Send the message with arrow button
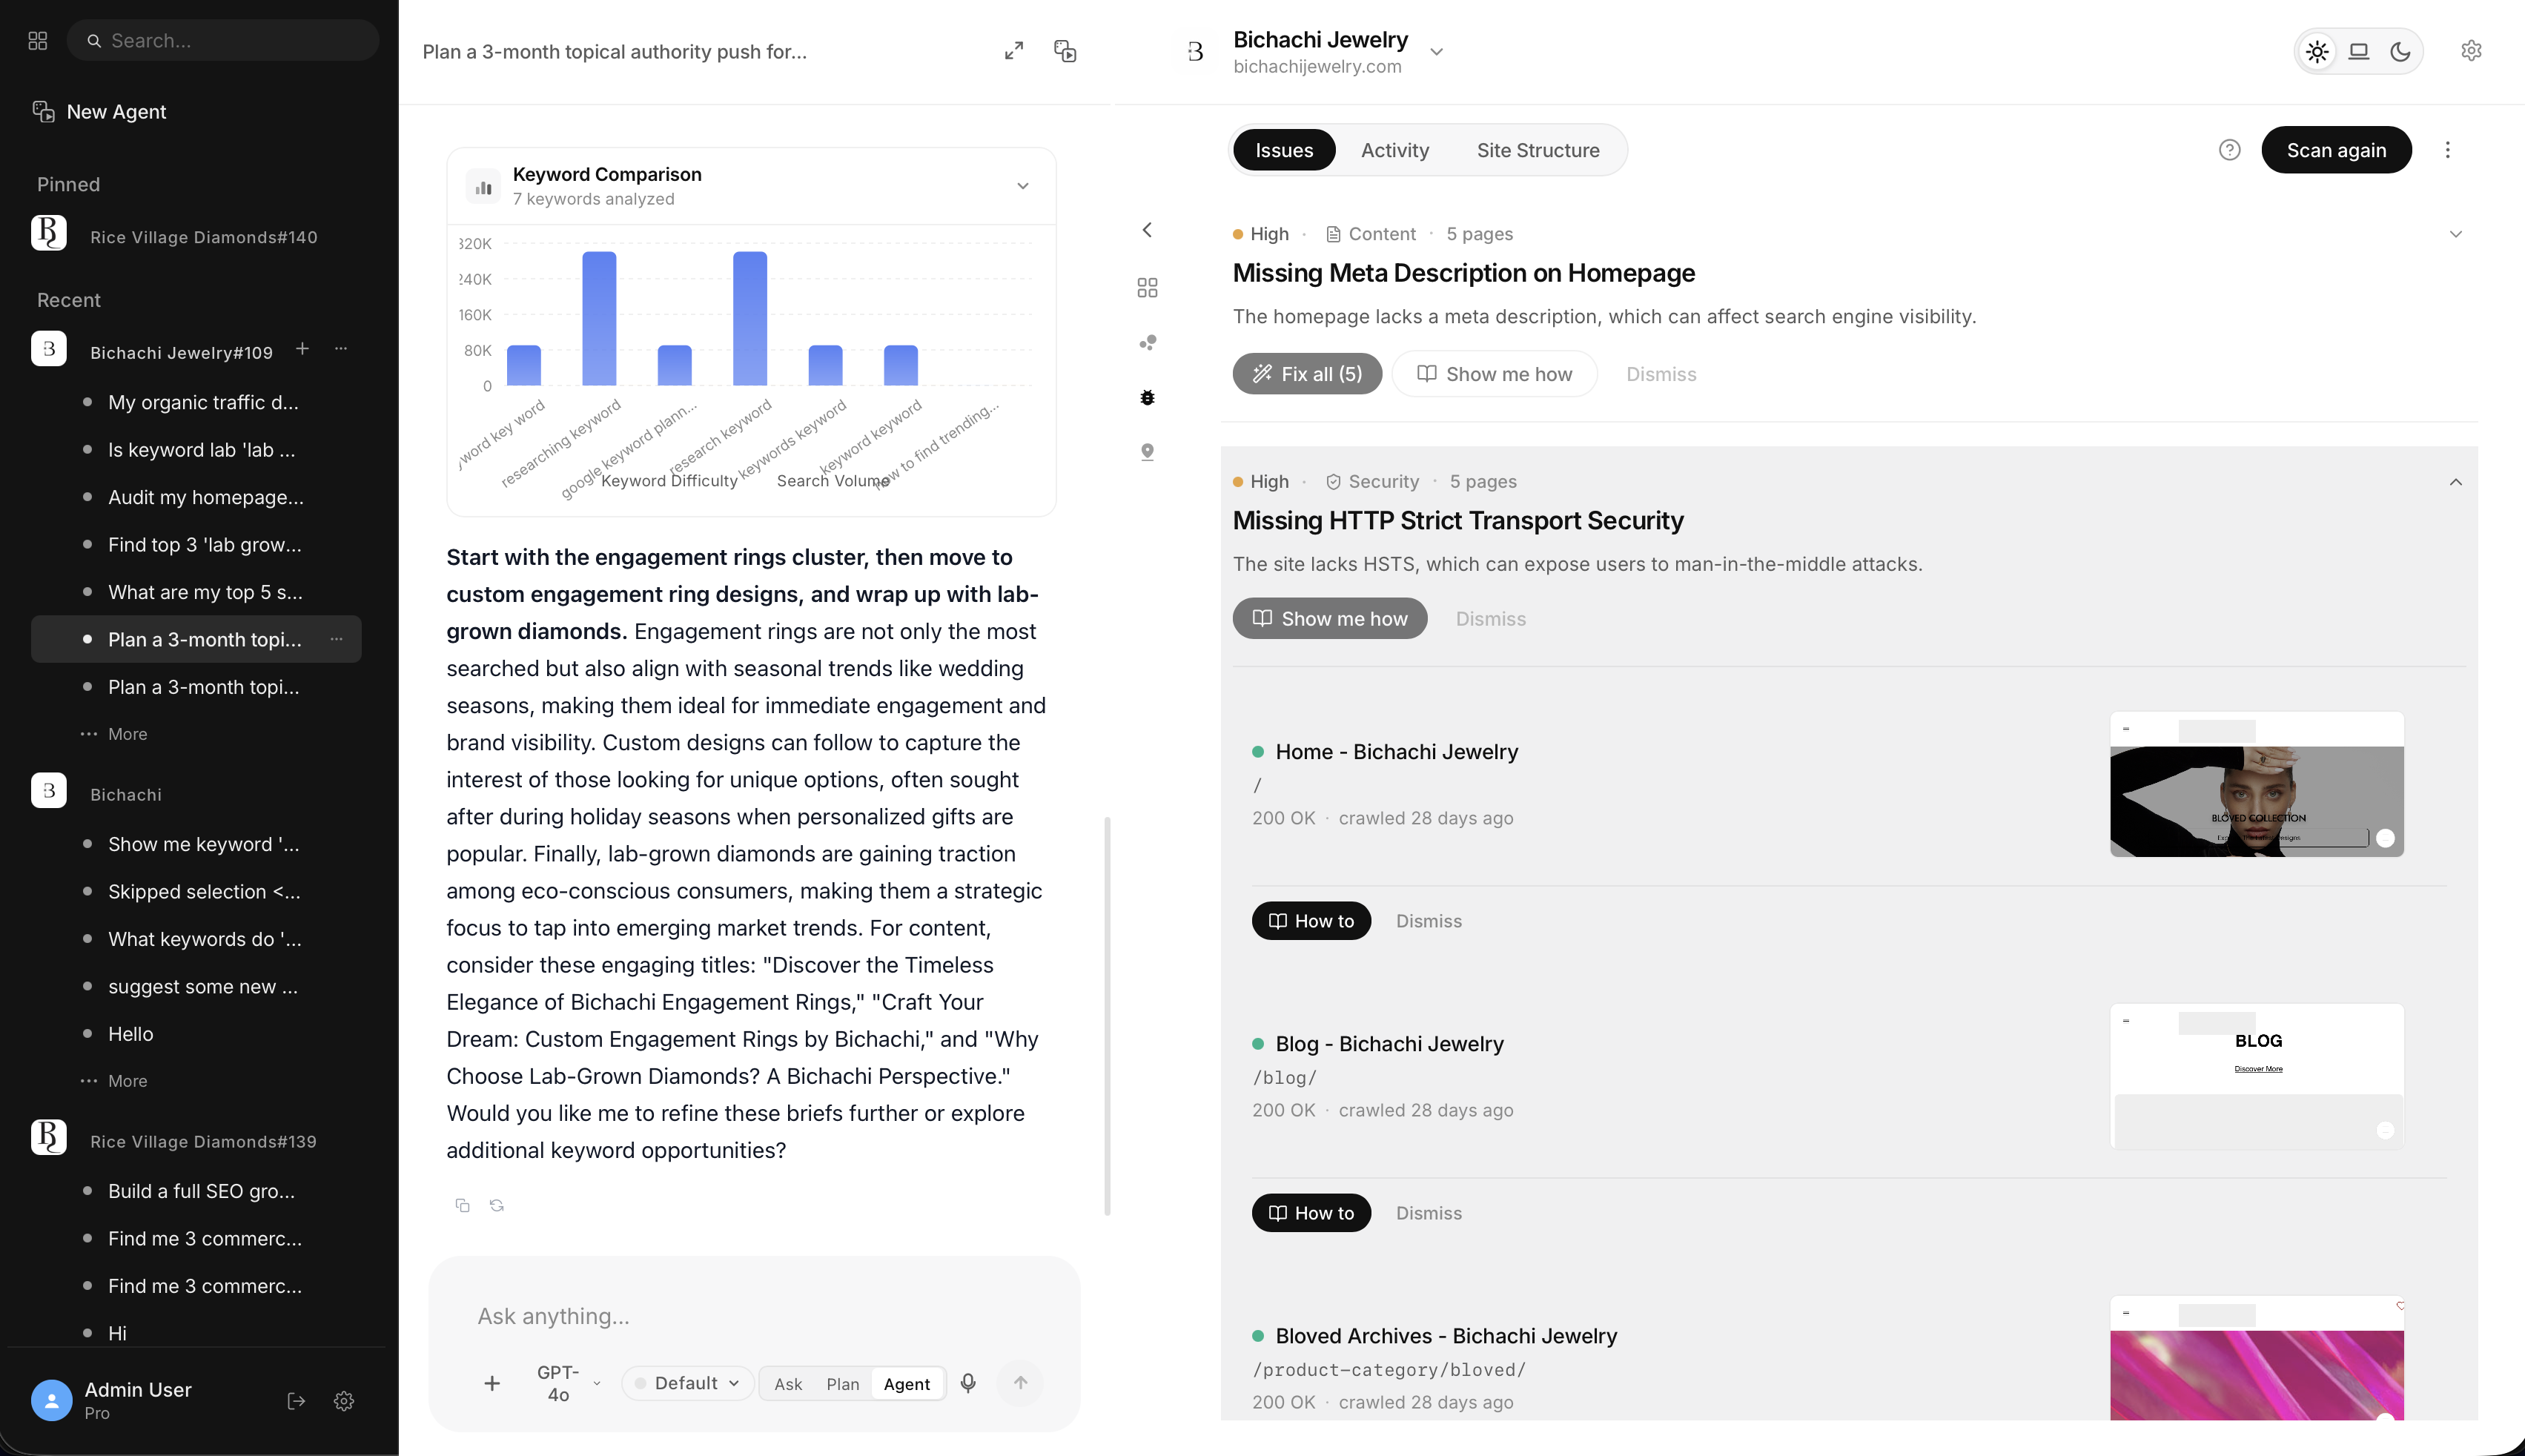Viewport: 2525px width, 1456px height. 1020,1383
